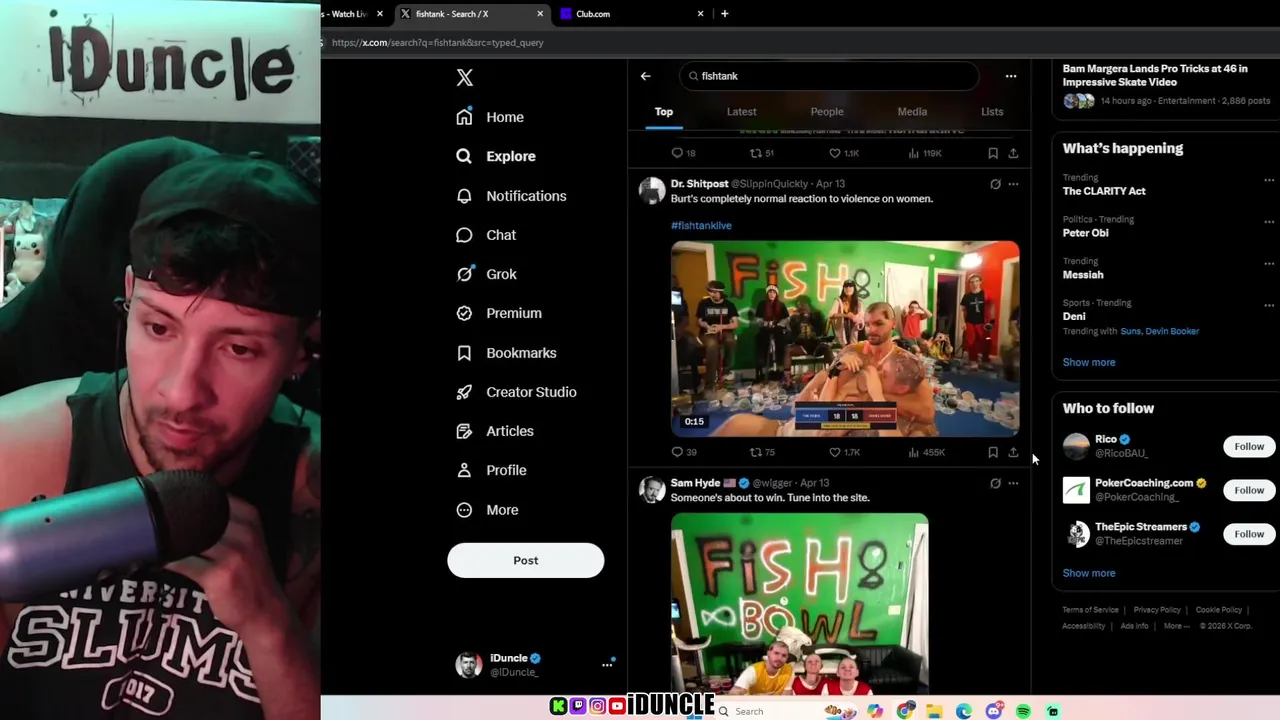Follow TheEpic Streamers

(1249, 534)
